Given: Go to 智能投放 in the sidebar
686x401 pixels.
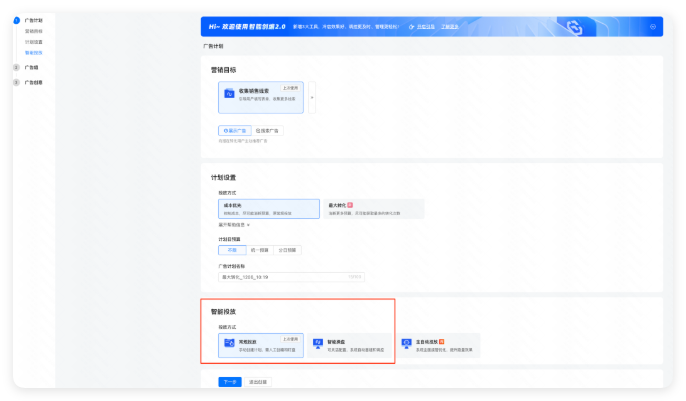Looking at the screenshot, I should [x=34, y=53].
